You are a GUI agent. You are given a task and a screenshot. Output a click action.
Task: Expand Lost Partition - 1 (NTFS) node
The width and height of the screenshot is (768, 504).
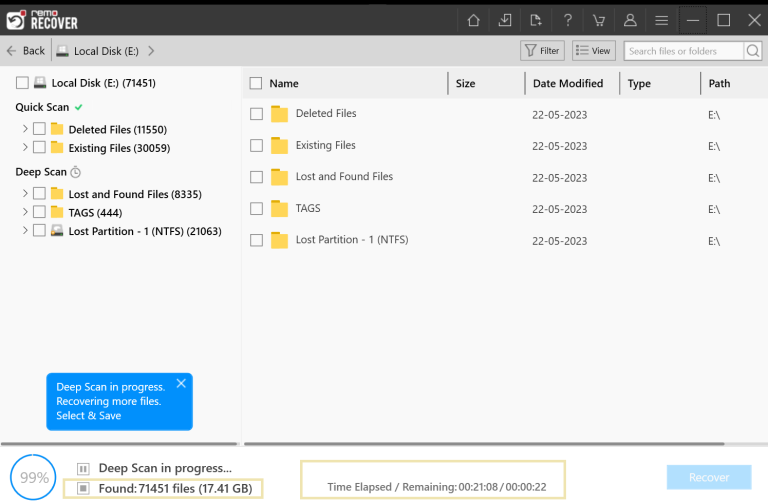24,230
